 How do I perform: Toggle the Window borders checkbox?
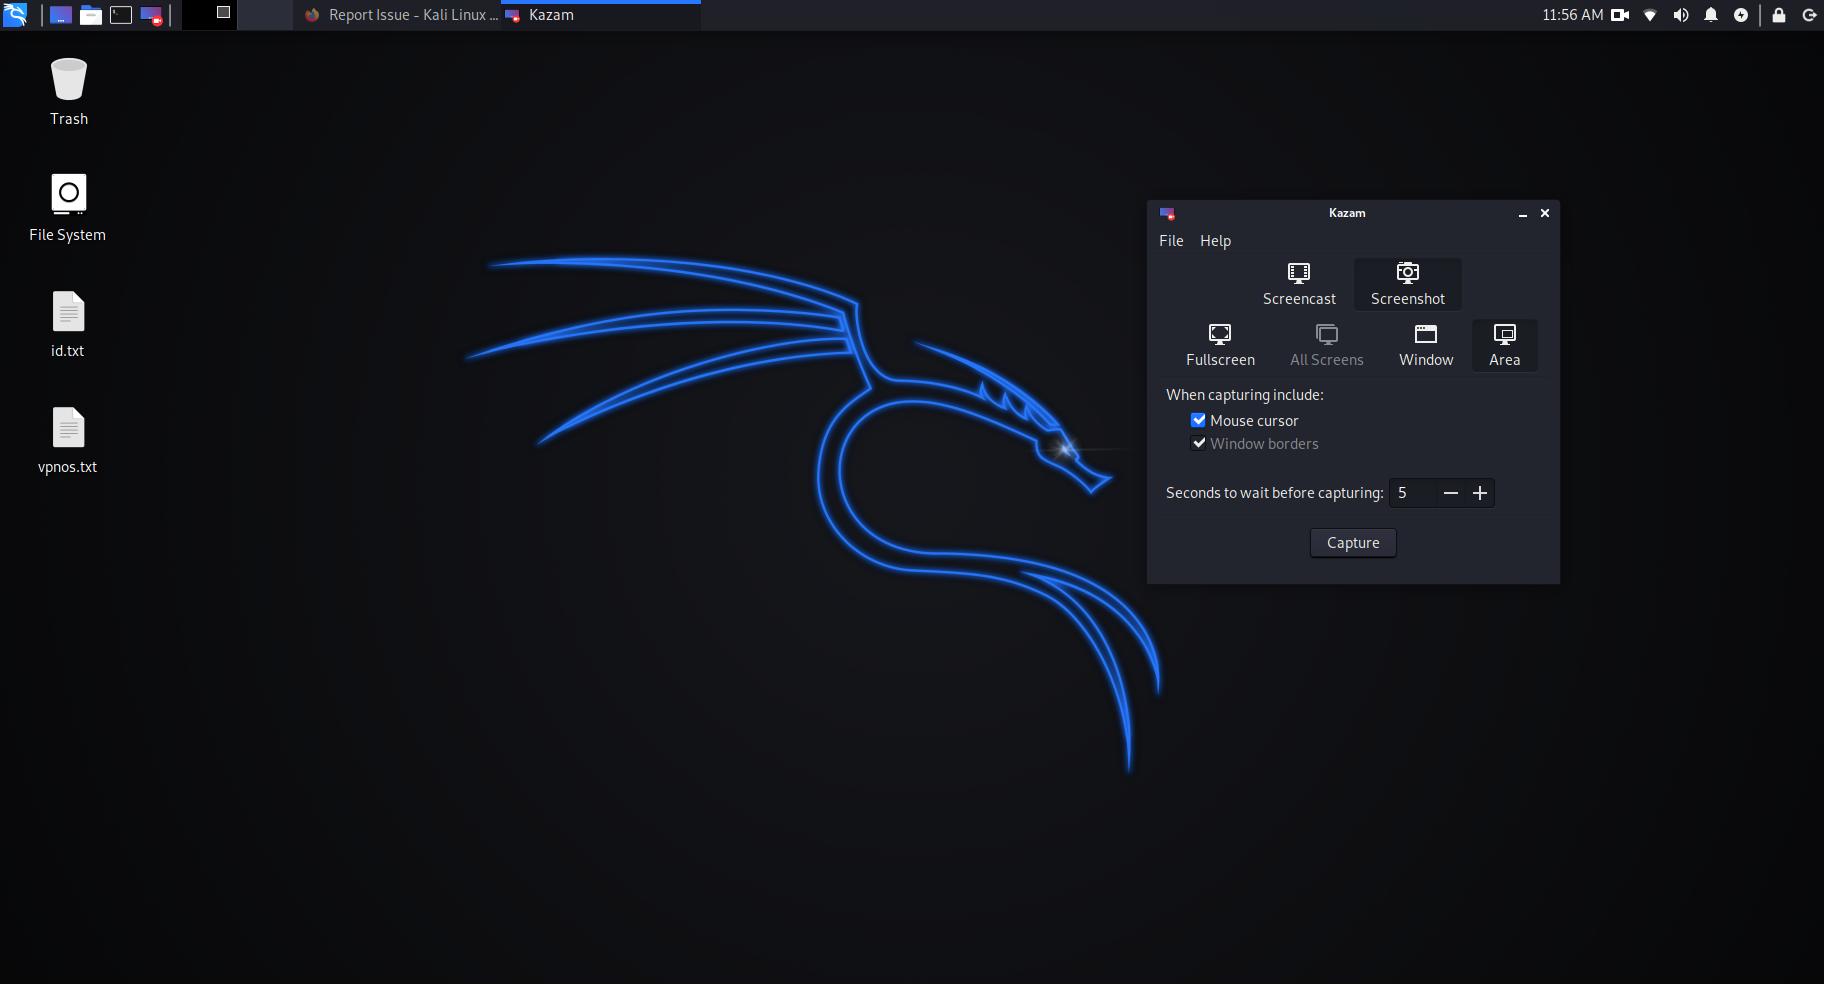click(x=1198, y=444)
